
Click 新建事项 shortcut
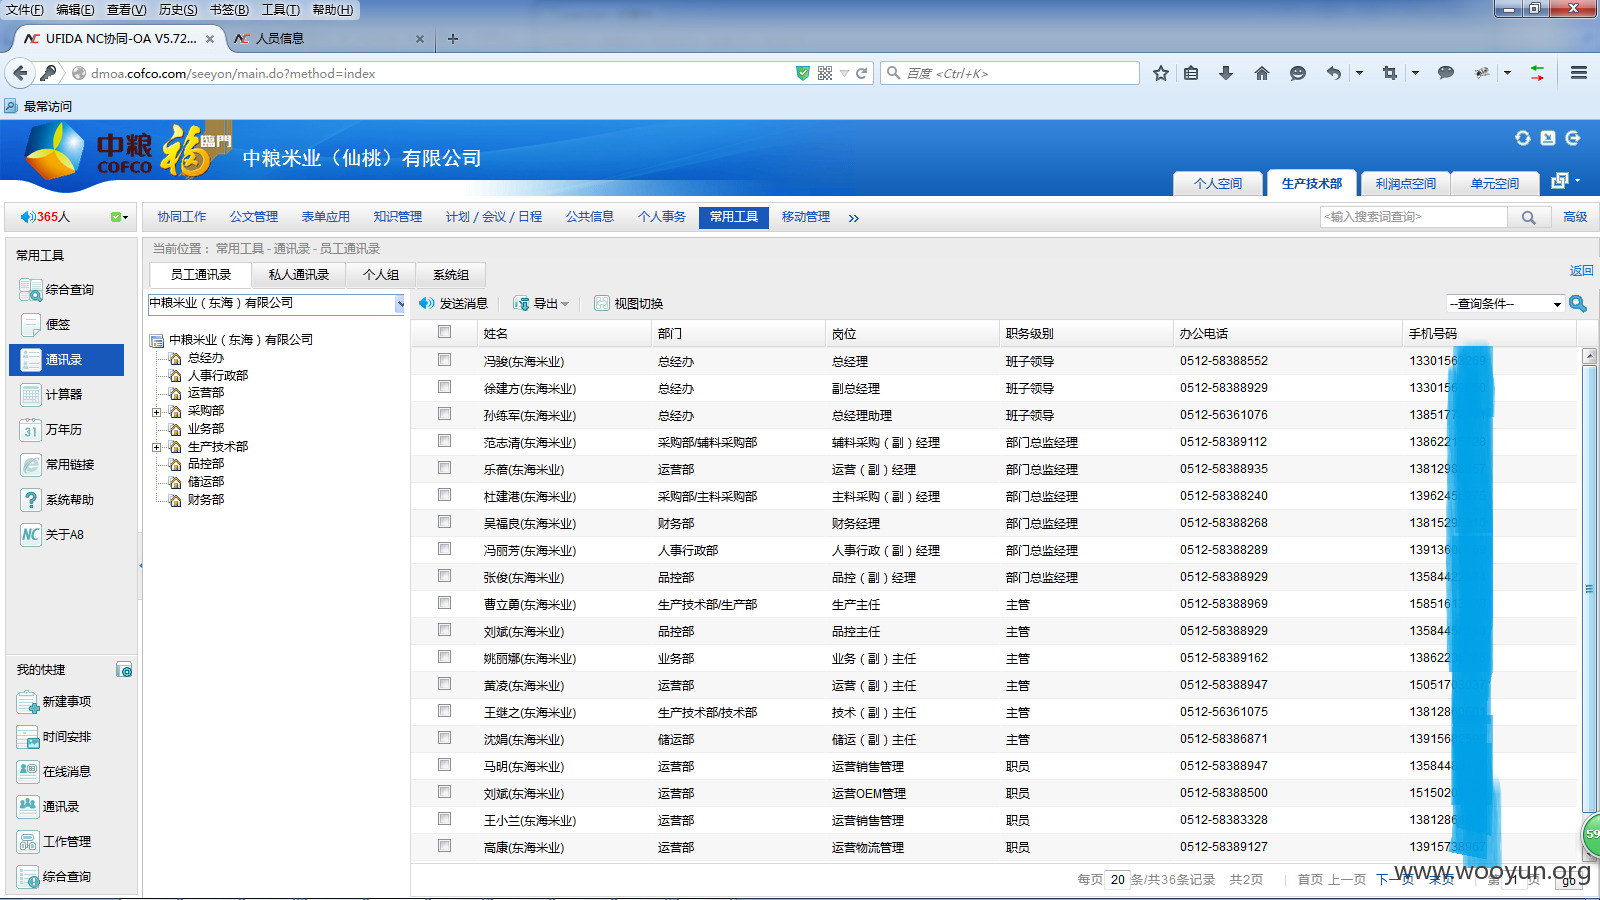[54, 702]
